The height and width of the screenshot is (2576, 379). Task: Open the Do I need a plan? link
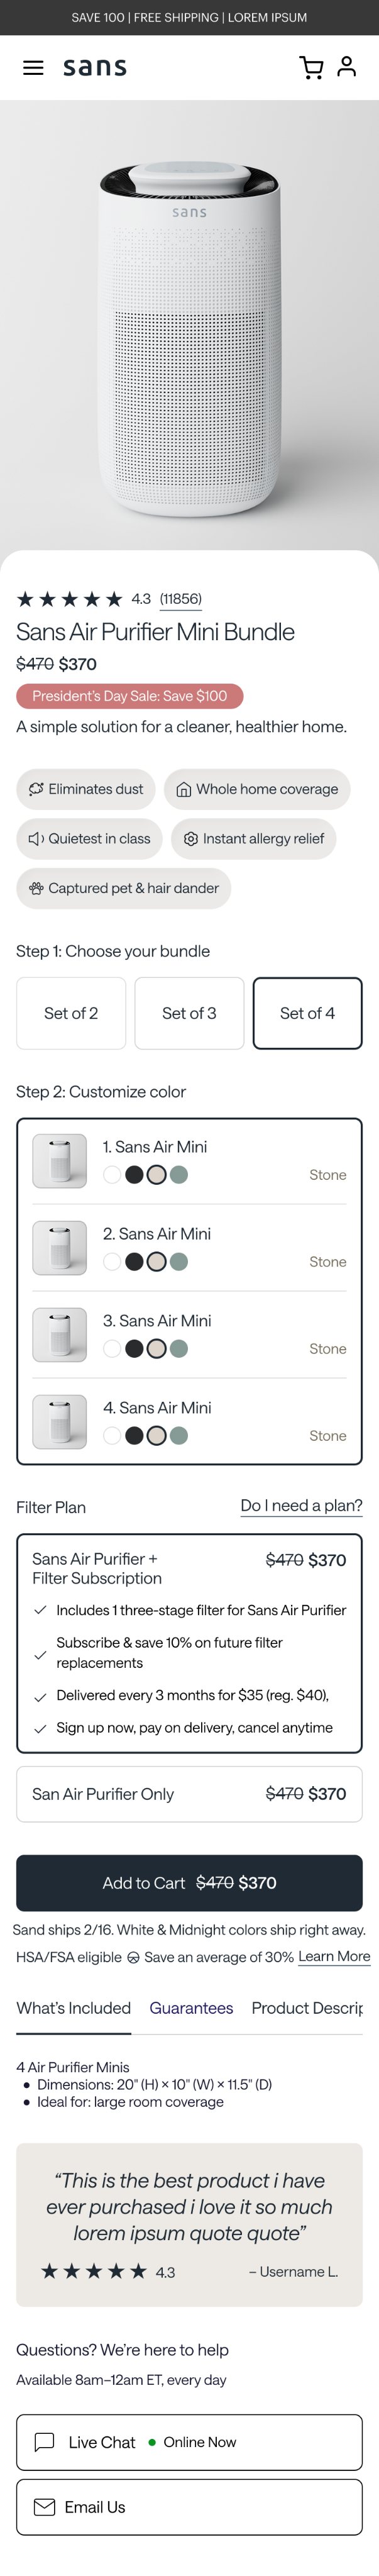301,1505
